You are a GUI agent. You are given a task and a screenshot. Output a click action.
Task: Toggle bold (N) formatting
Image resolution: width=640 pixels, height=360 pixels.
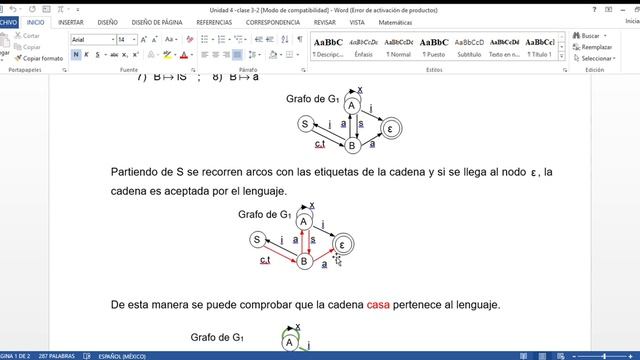(x=76, y=55)
